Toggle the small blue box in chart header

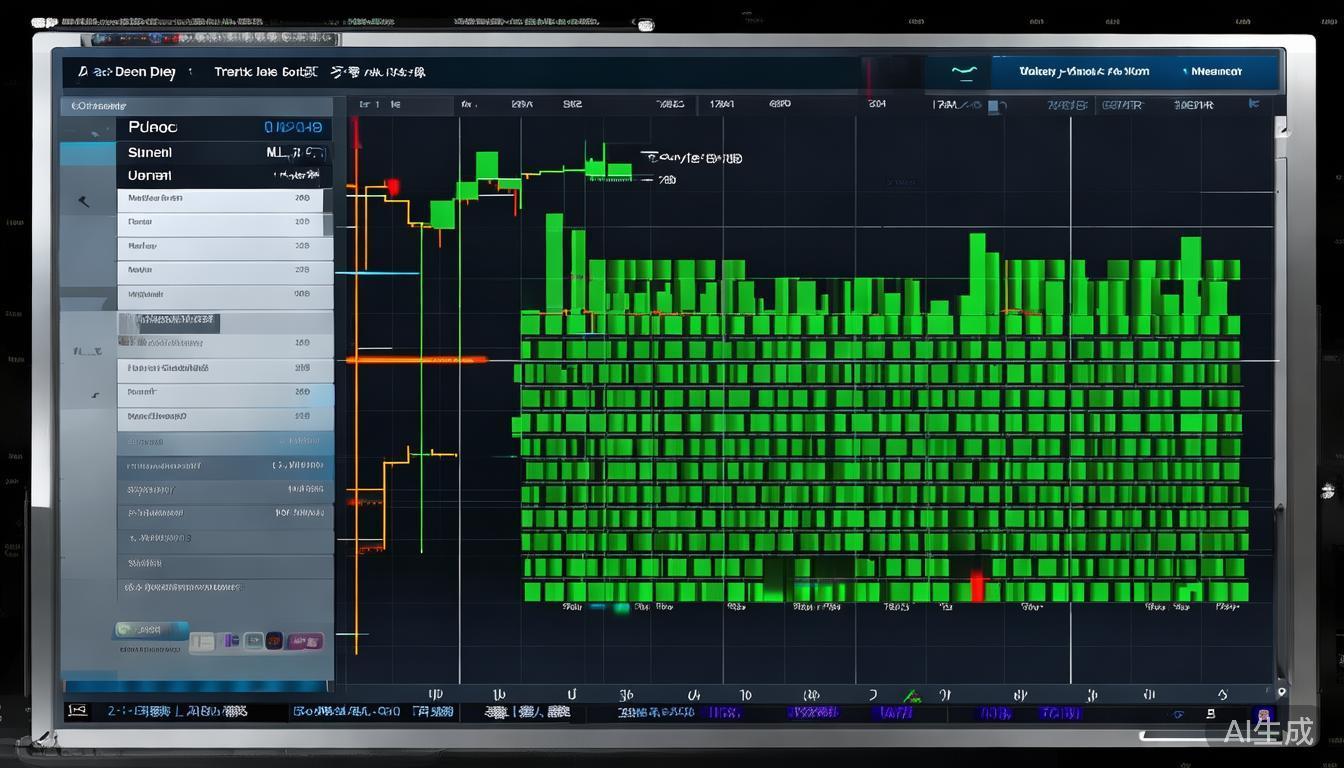(x=993, y=105)
